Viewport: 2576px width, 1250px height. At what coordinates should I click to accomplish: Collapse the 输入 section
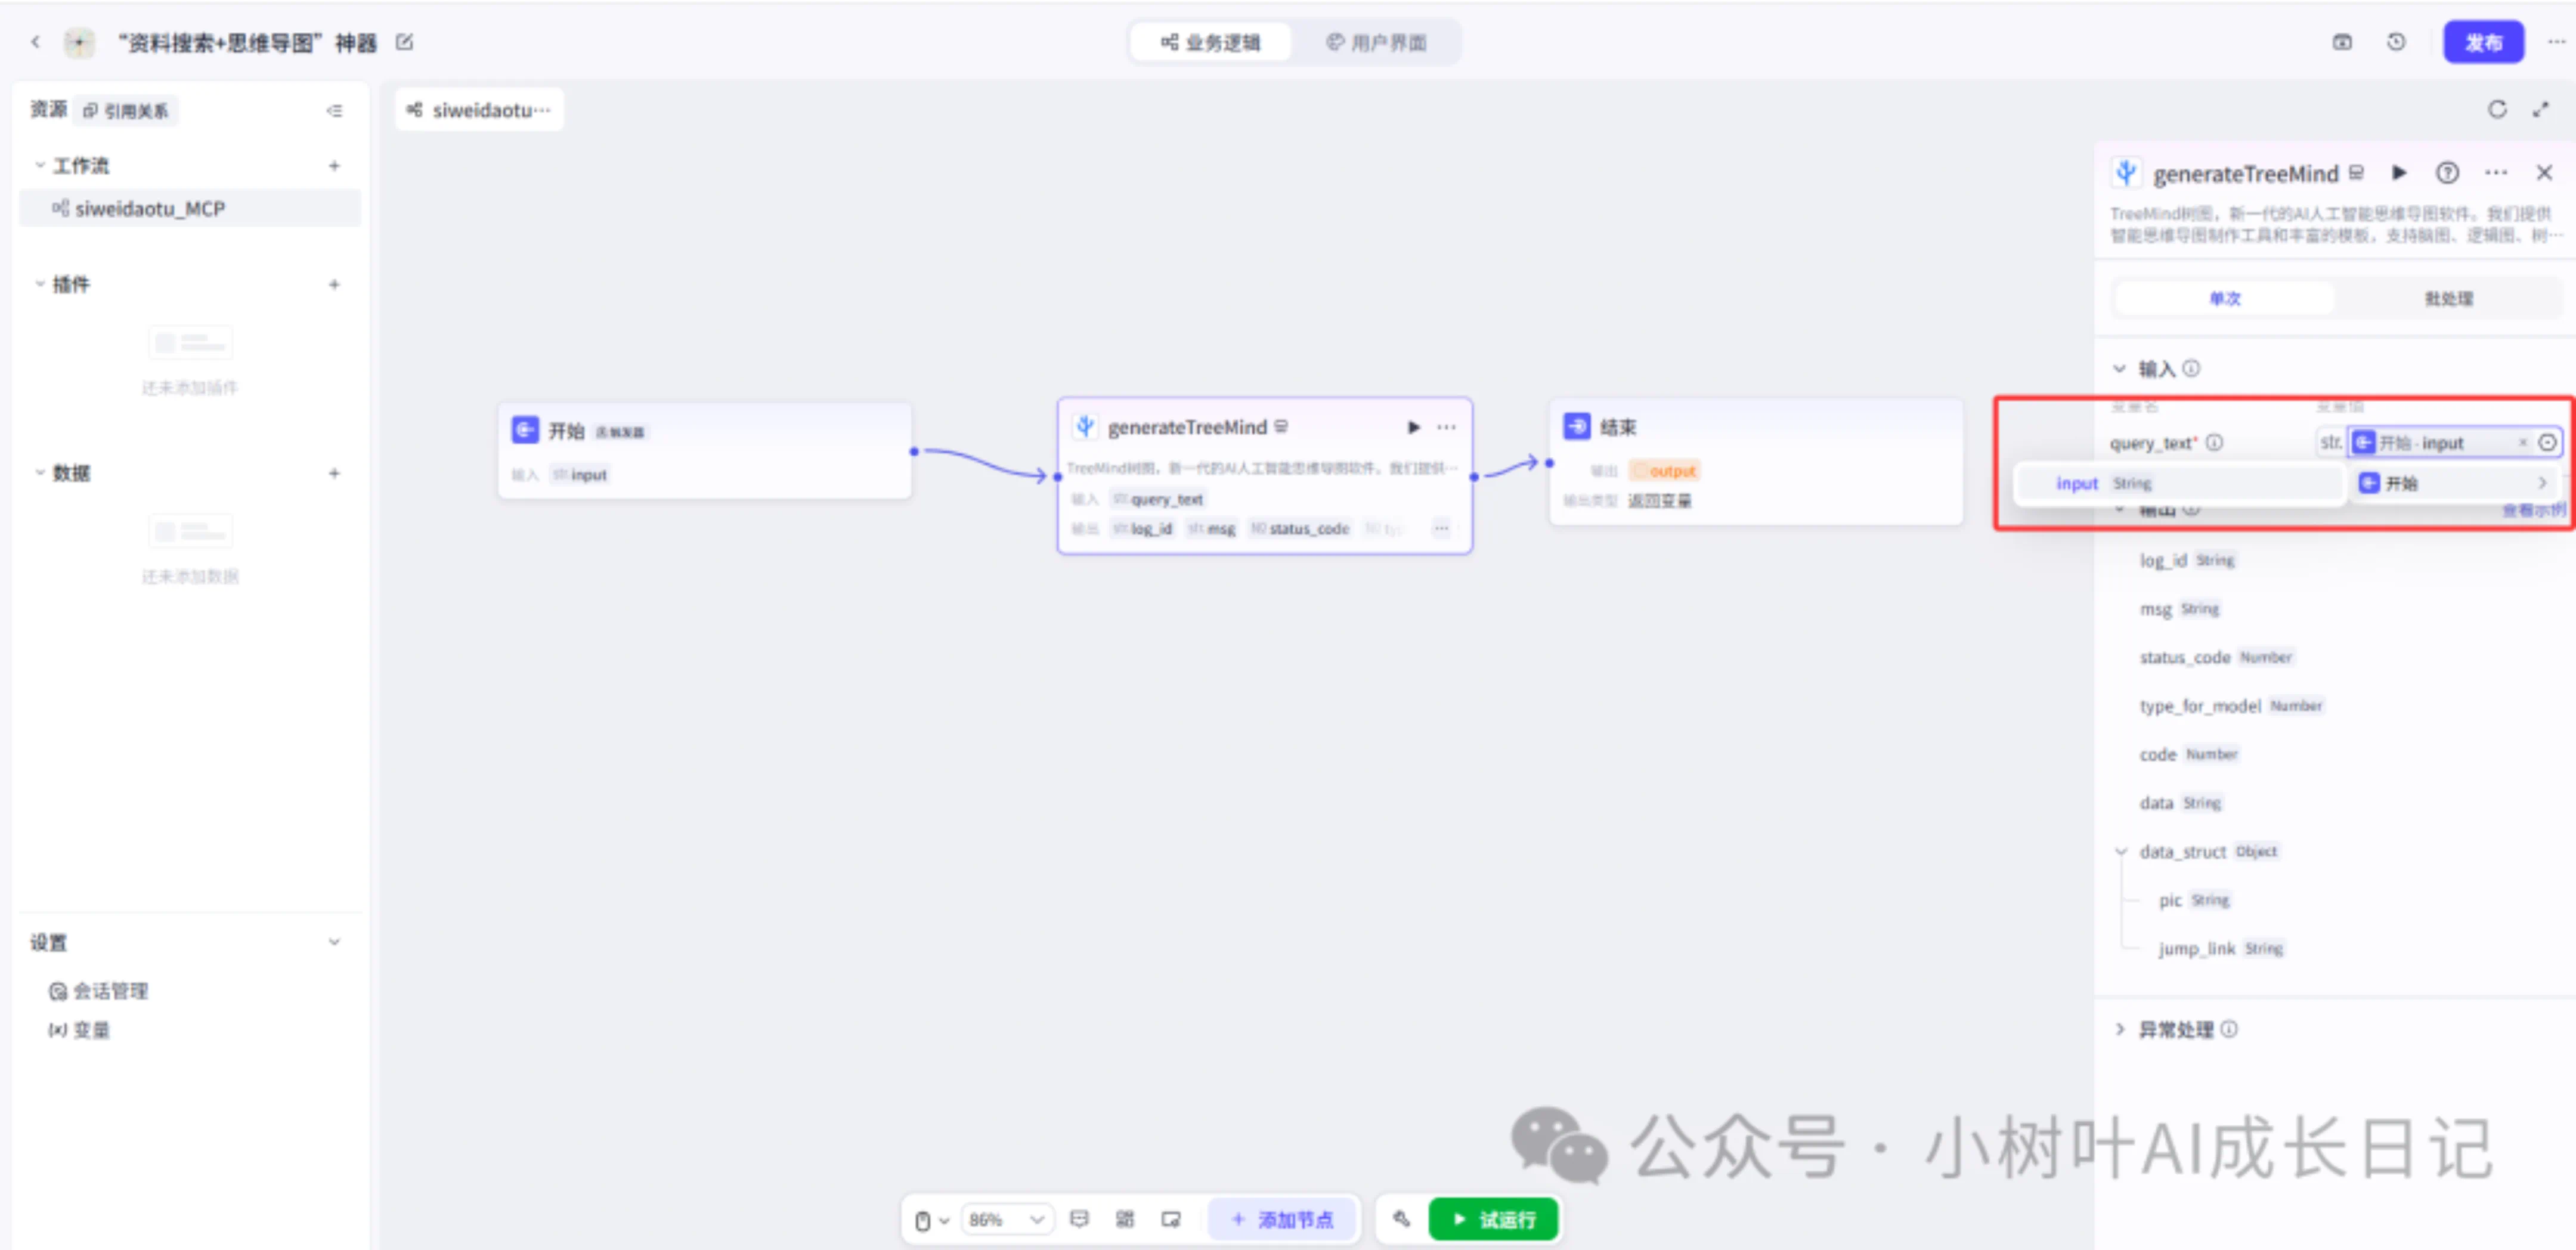pyautogui.click(x=2119, y=369)
